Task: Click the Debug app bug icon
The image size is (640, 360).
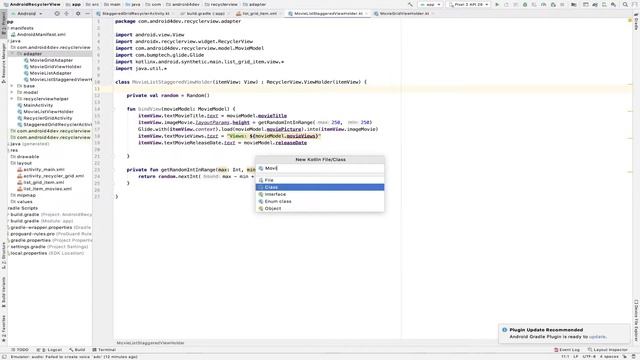Action: tap(525, 4)
